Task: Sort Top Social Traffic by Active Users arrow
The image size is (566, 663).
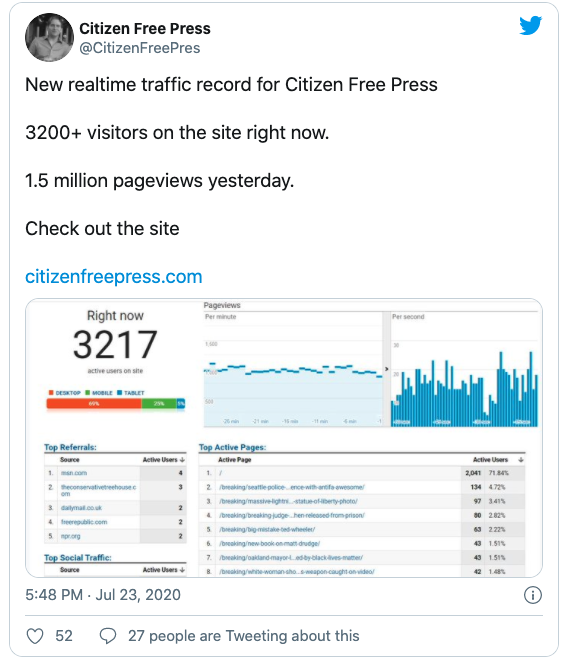Action: 183,570
